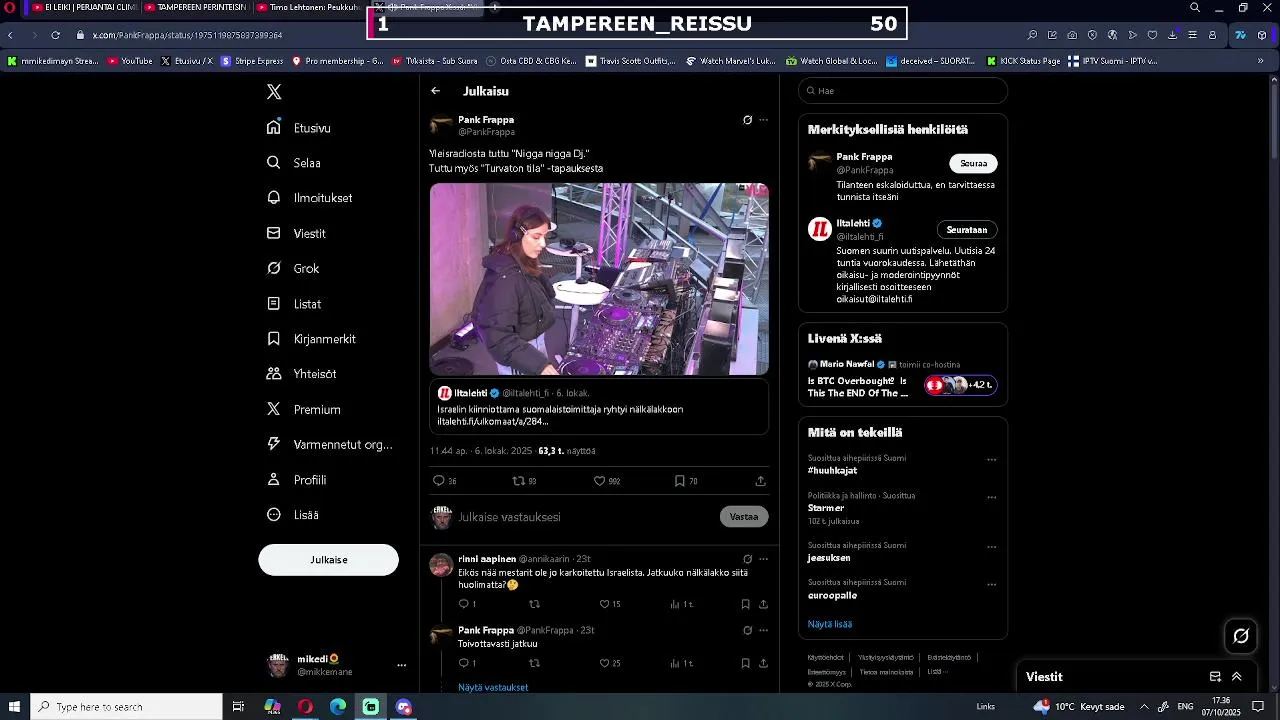Bookmark Pank Frappa's reply Toivottavasti jatkuu
This screenshot has width=1280, height=720.
tap(745, 663)
